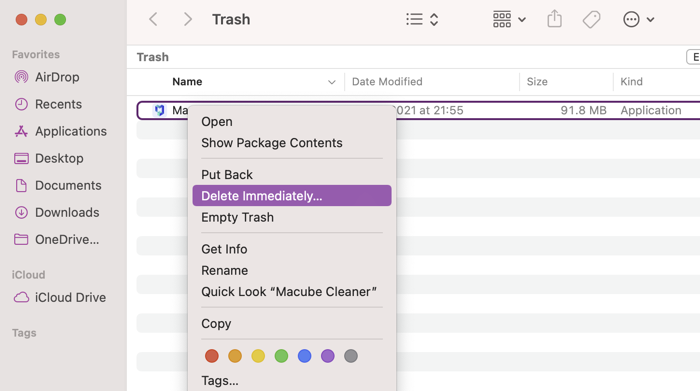
Task: Click the Downloads sidebar icon
Action: 21,212
